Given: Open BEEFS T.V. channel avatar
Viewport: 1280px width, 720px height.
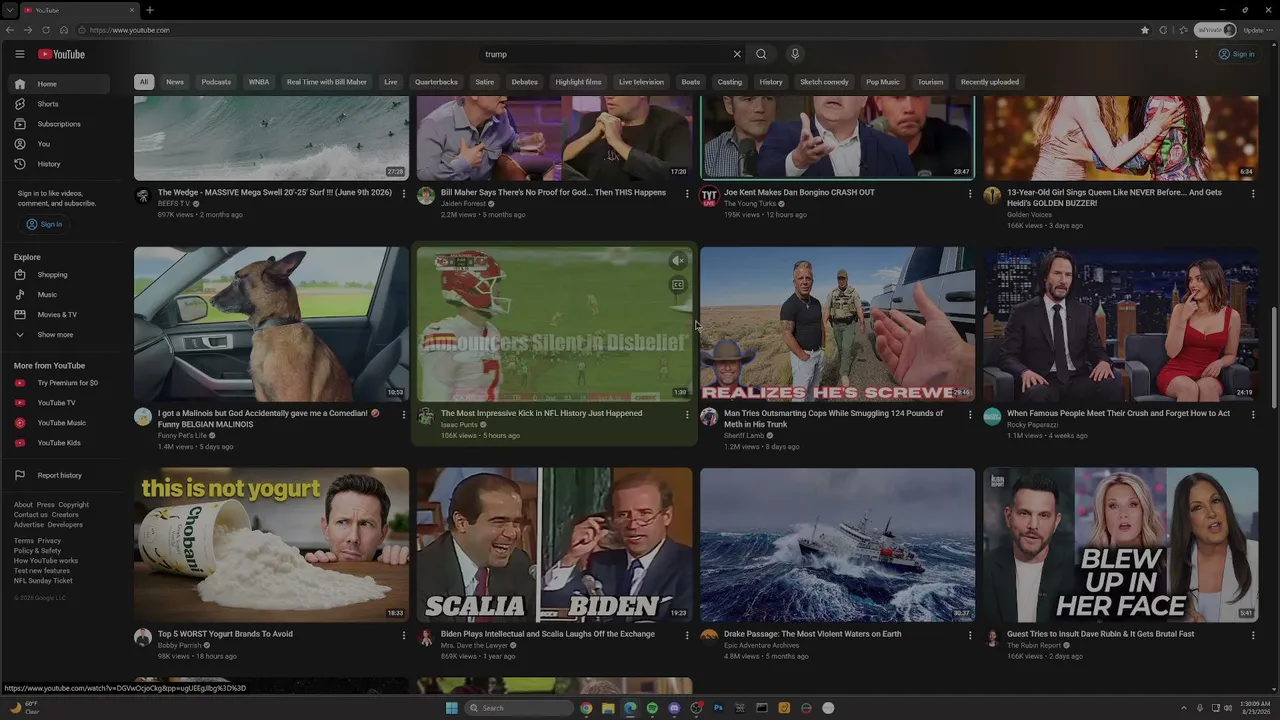Looking at the screenshot, I should (x=143, y=196).
